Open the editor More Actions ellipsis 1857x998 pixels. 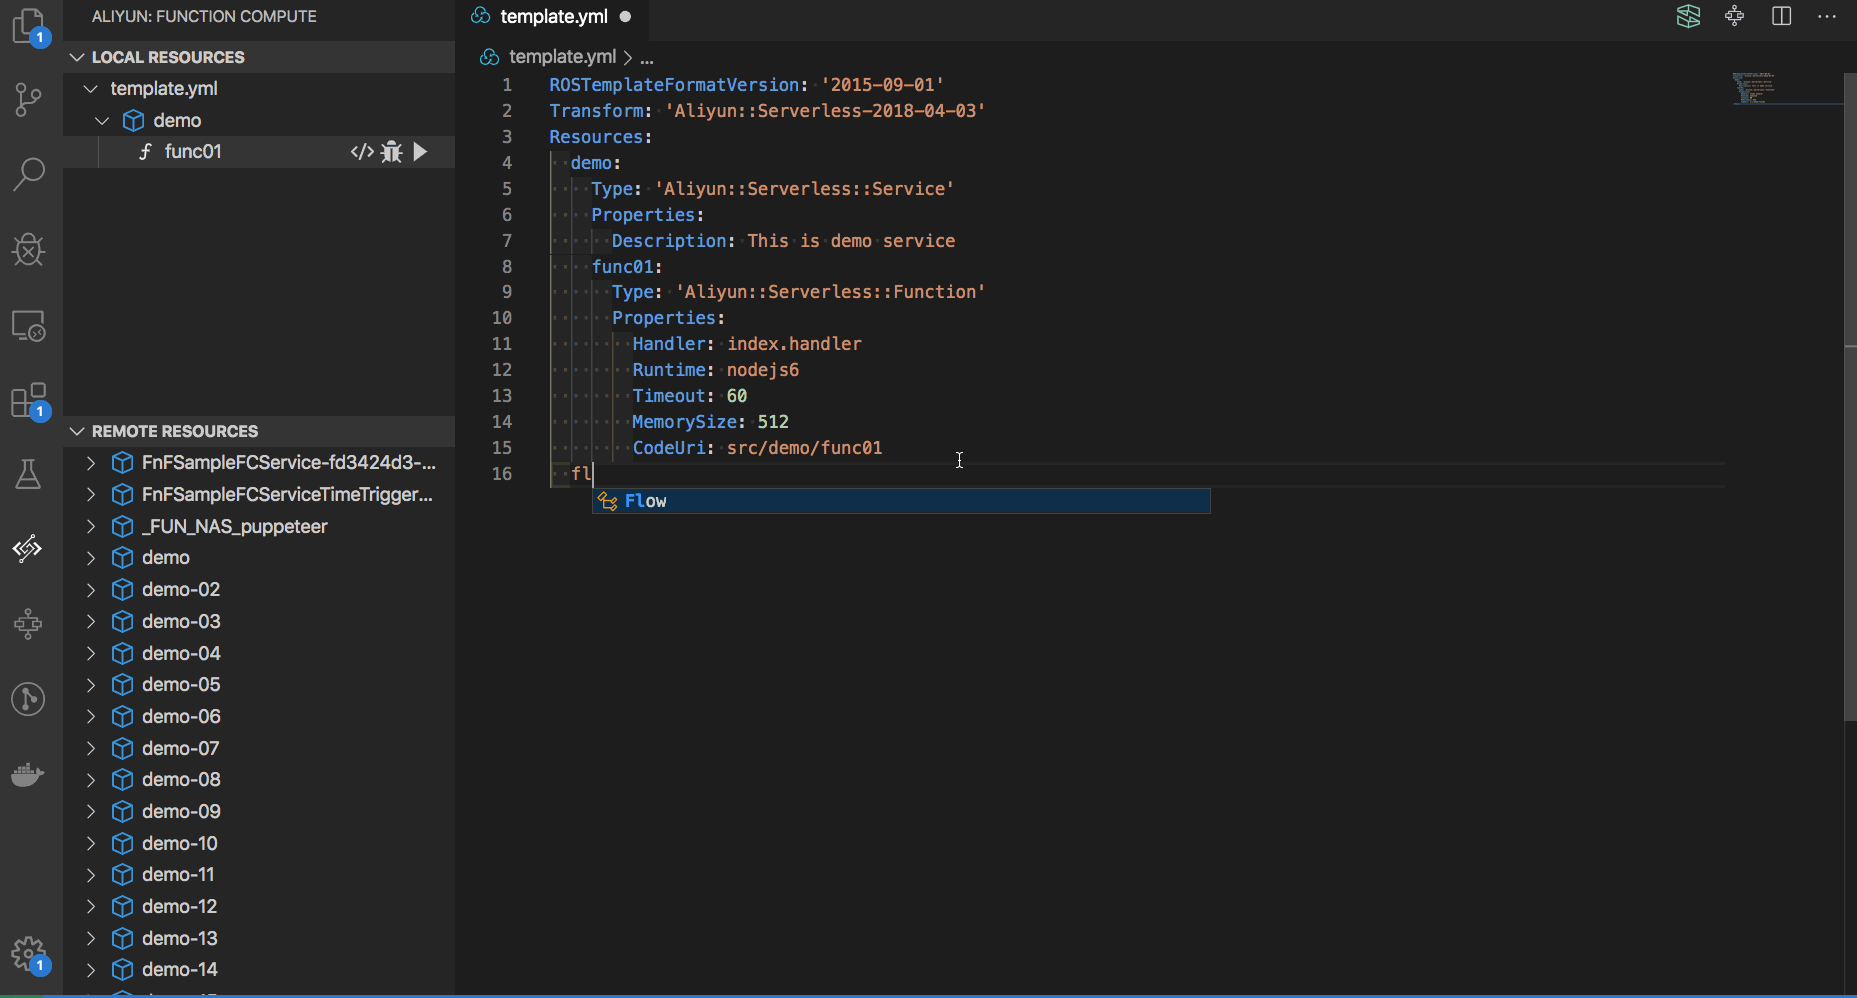(1826, 16)
